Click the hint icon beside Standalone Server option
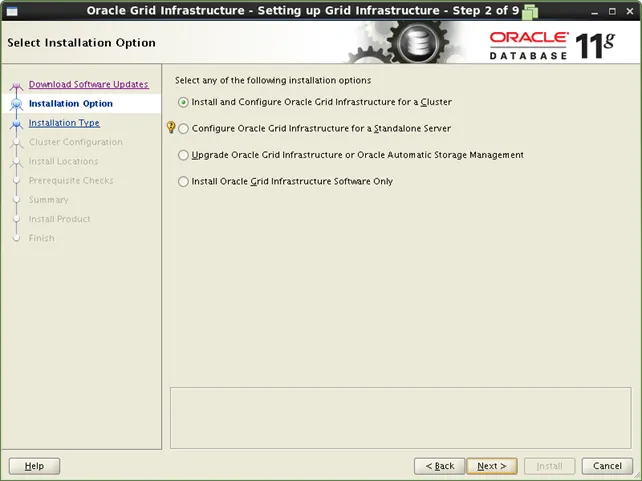Screen dimensions: 642x481 [x=170, y=128]
